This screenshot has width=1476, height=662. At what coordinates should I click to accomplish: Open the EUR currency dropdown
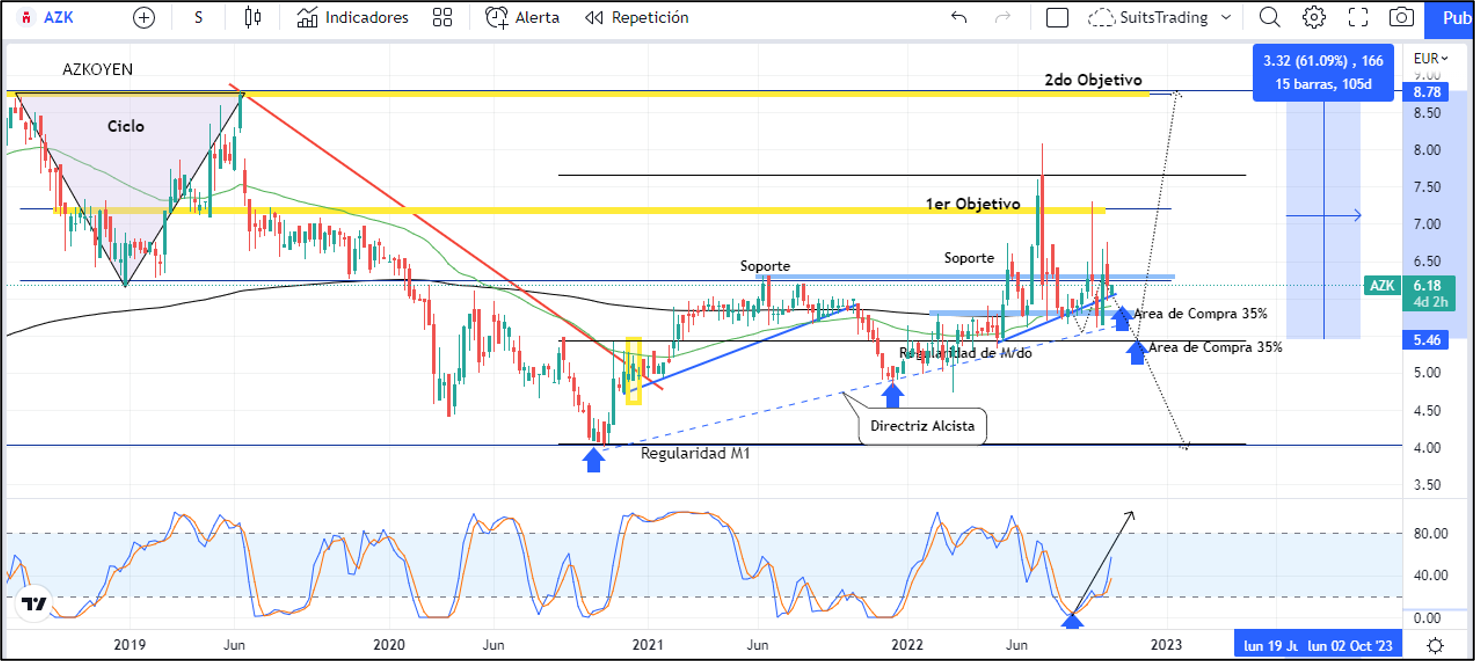1428,58
